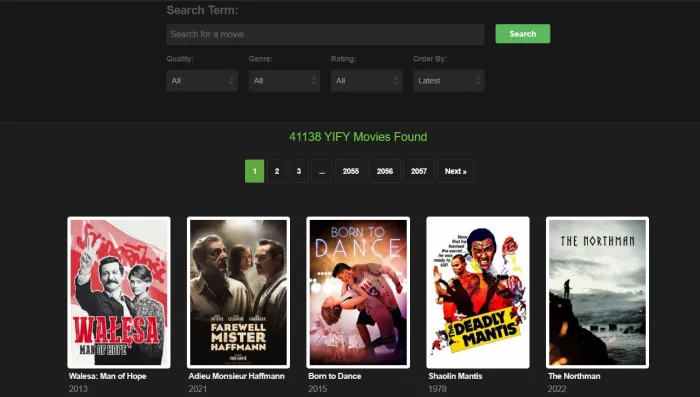The image size is (700, 397).
Task: Click the year 2022 under The Northman
Action: click(x=557, y=389)
